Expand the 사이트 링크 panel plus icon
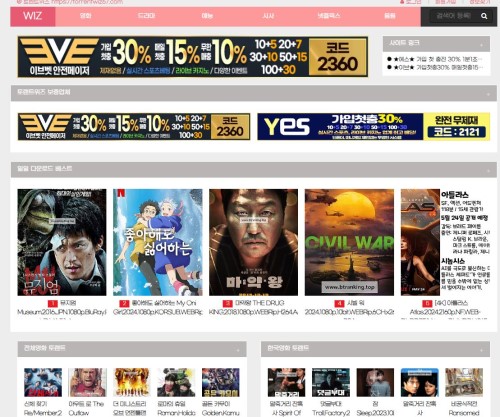Viewport: 500px width, 417px height. (481, 45)
